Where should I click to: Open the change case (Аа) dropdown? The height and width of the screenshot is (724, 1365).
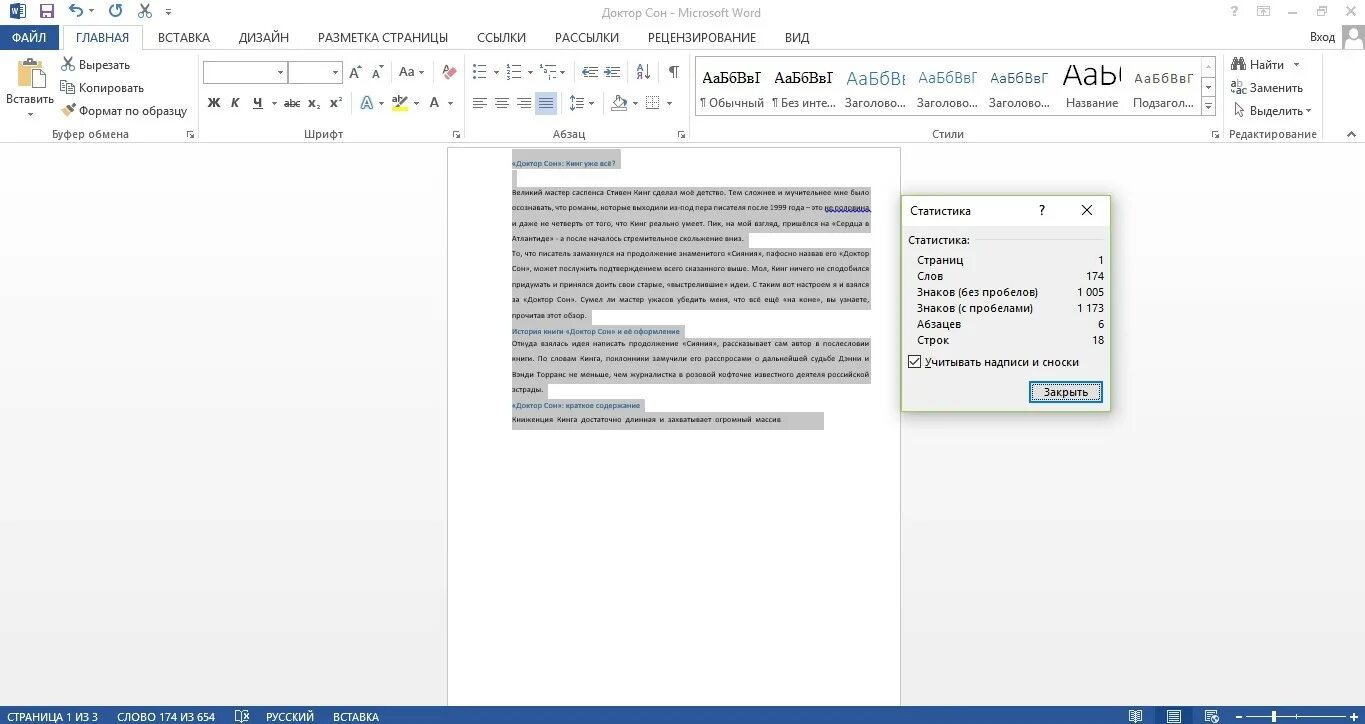point(411,72)
